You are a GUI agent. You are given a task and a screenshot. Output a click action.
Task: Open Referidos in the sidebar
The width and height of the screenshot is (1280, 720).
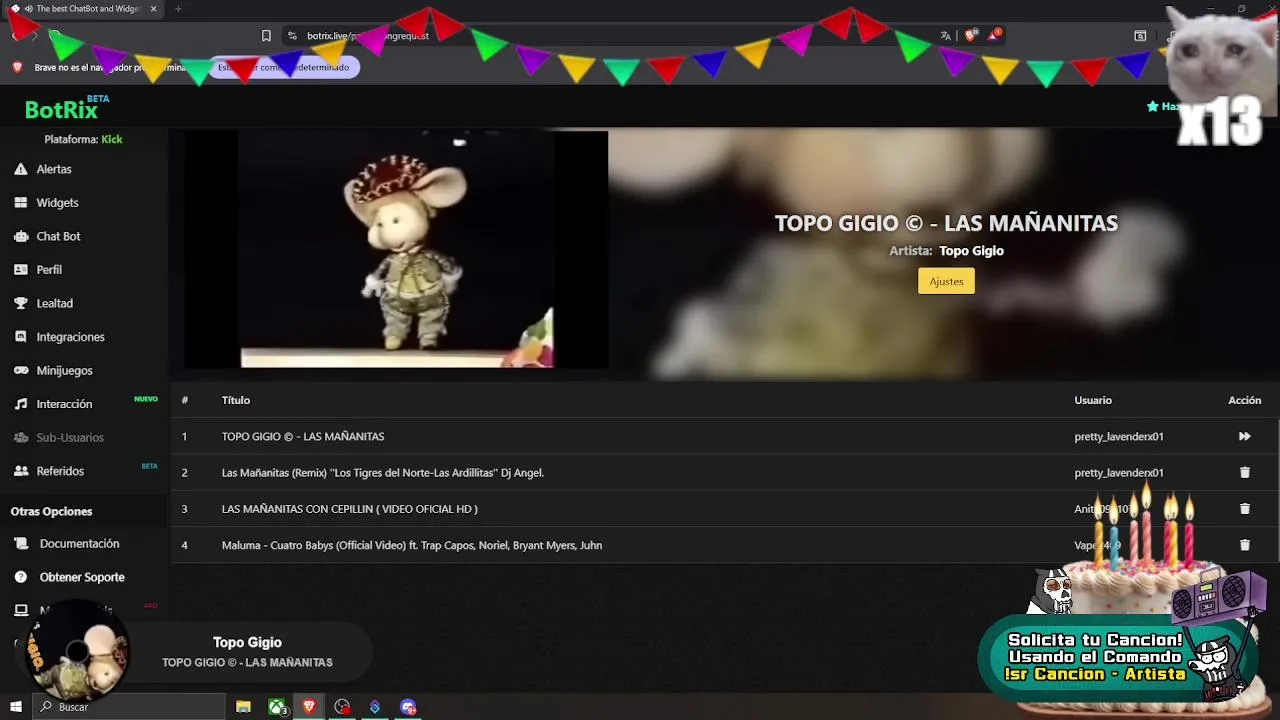60,471
